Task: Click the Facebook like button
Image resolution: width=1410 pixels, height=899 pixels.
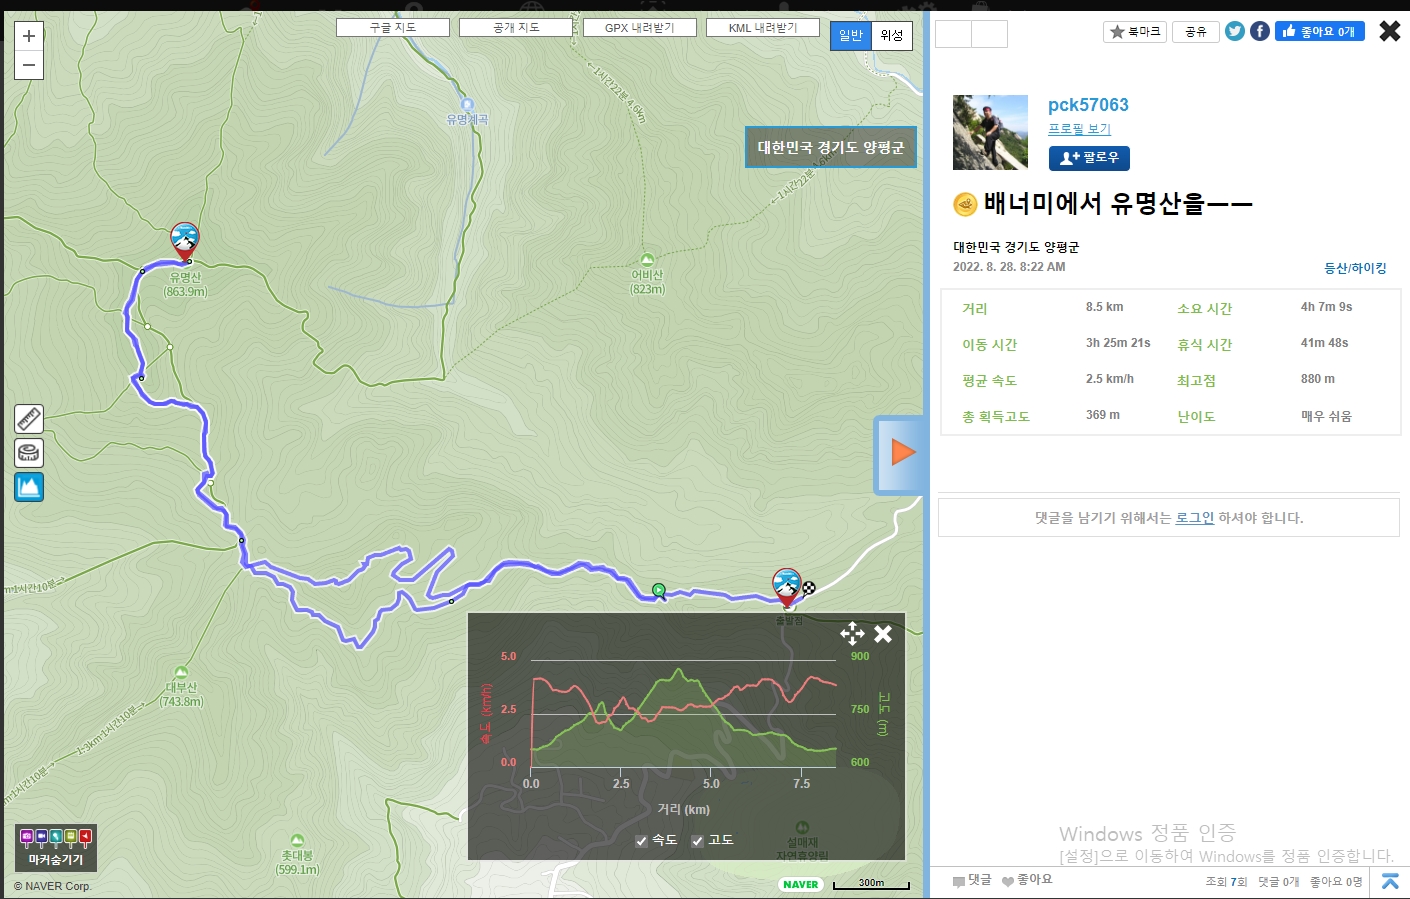Action: [x=1319, y=31]
